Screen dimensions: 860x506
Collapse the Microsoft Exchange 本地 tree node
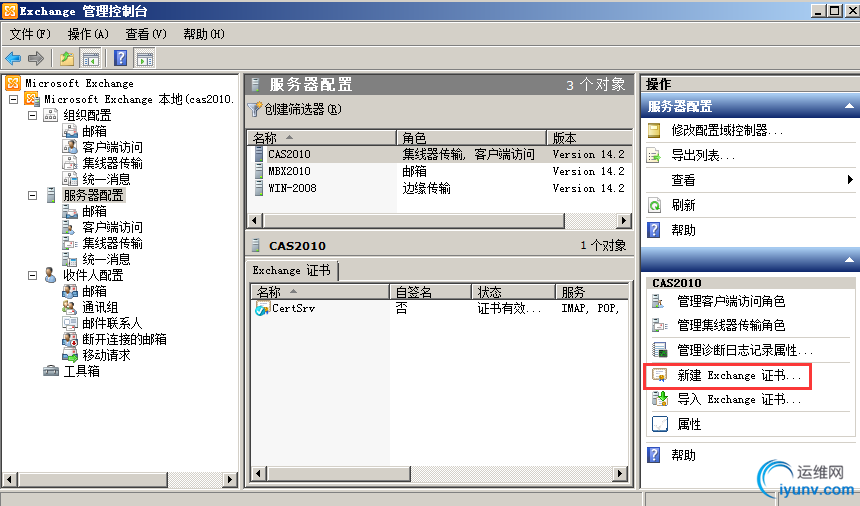14,100
